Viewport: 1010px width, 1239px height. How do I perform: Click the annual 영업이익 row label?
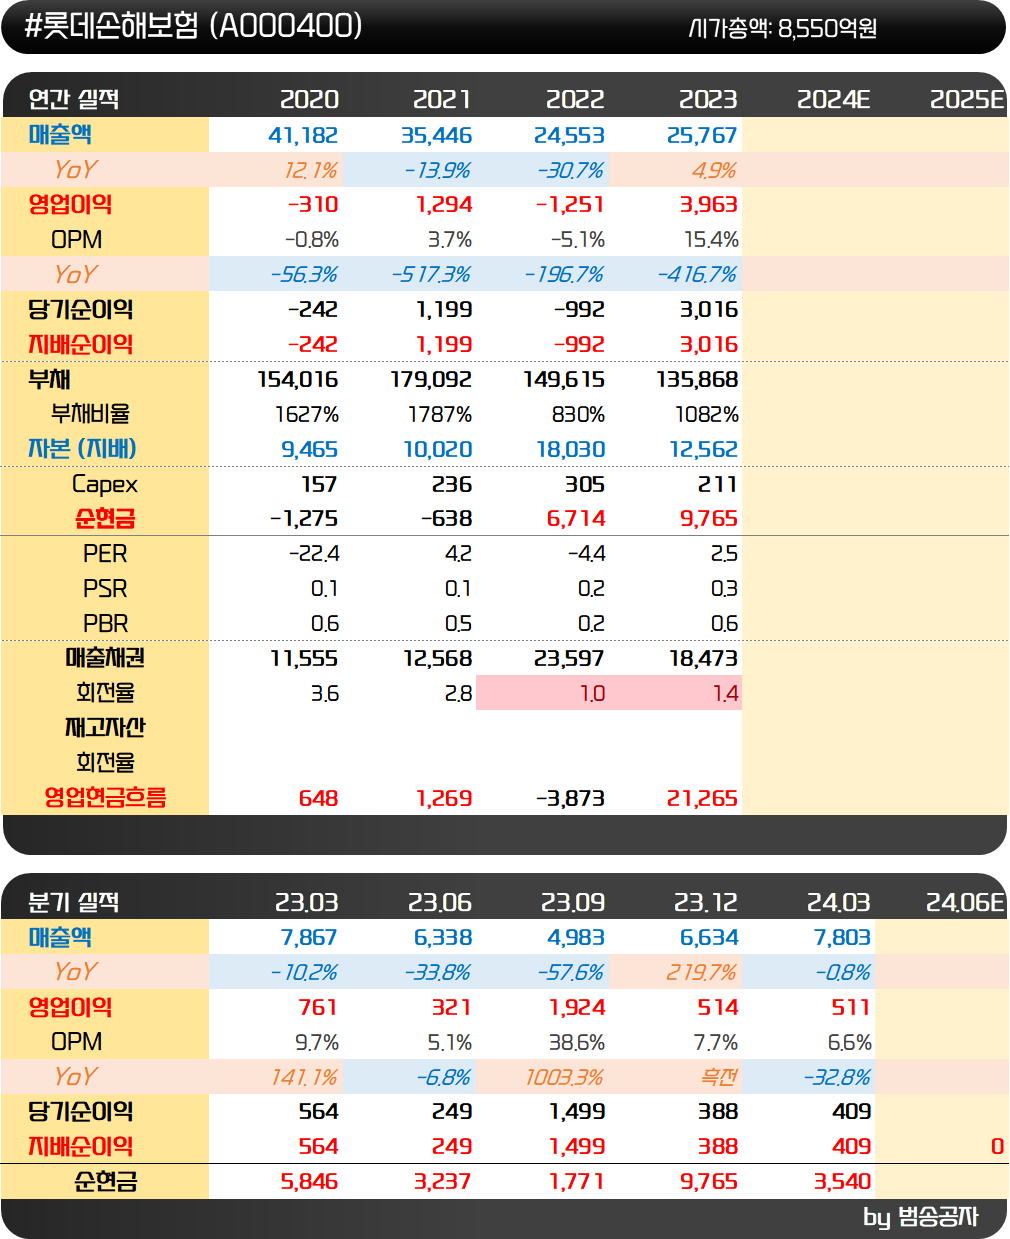pos(70,204)
